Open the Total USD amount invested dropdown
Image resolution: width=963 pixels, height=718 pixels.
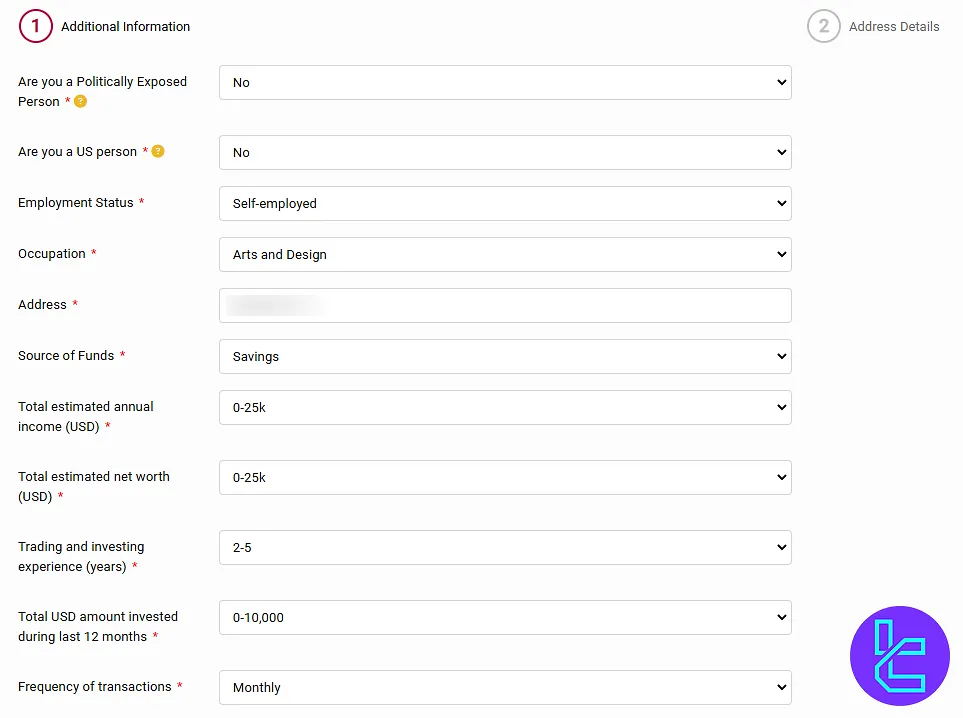[505, 617]
